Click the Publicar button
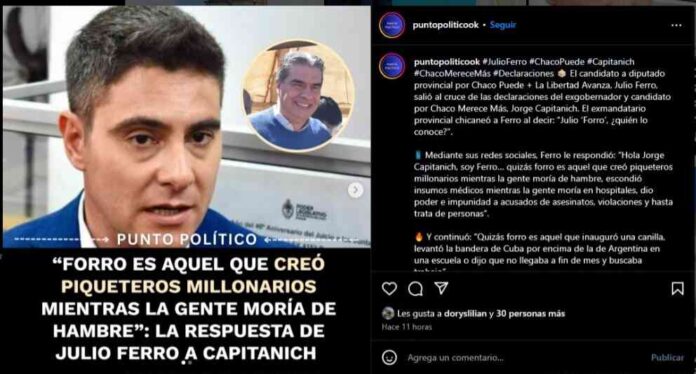 pos(667,357)
